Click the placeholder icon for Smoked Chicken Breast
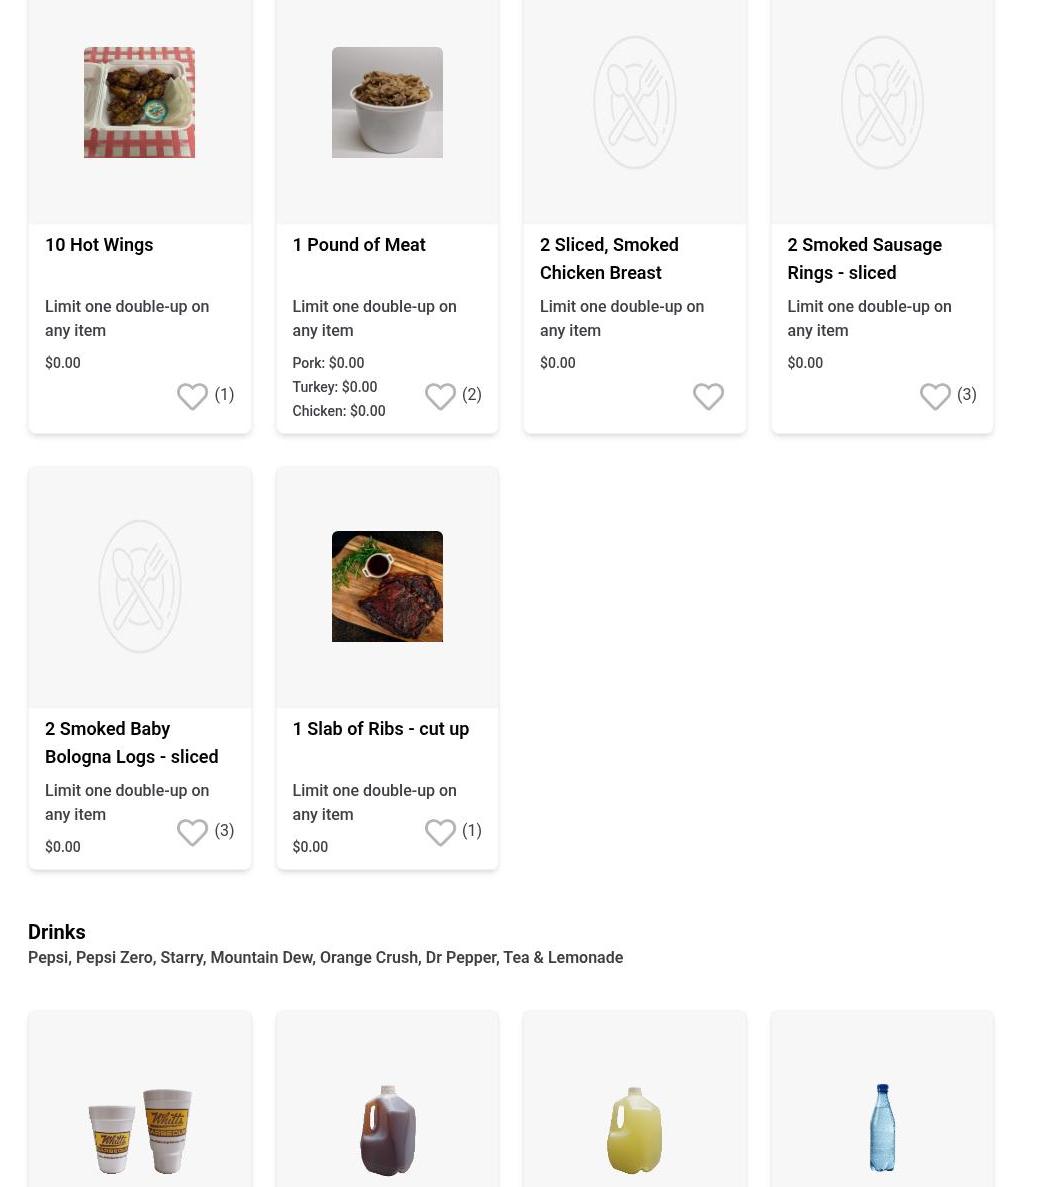 [635, 102]
